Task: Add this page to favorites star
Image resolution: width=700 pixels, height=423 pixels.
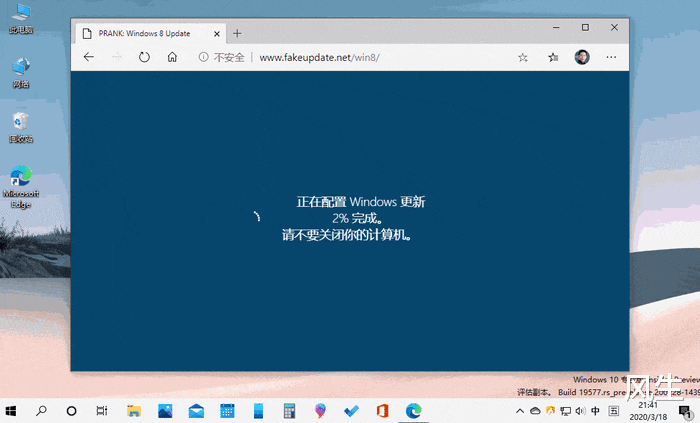Action: pyautogui.click(x=523, y=57)
